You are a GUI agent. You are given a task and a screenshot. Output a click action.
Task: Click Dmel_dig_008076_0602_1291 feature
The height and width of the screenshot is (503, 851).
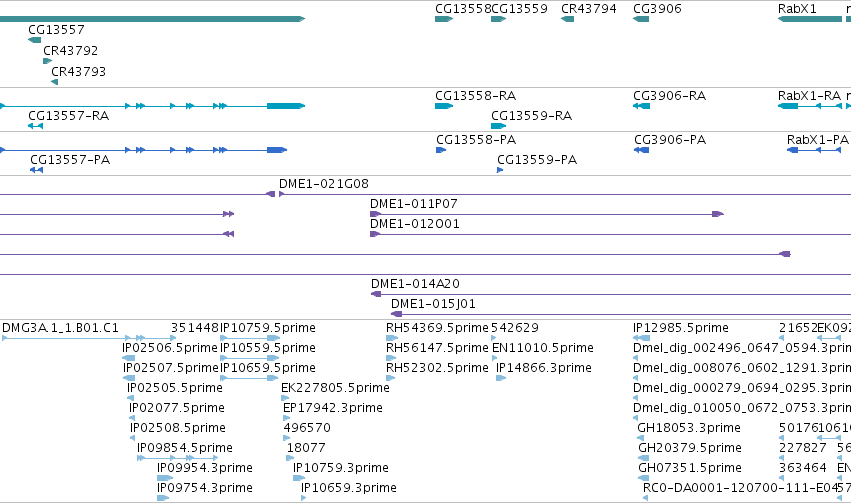click(x=636, y=378)
